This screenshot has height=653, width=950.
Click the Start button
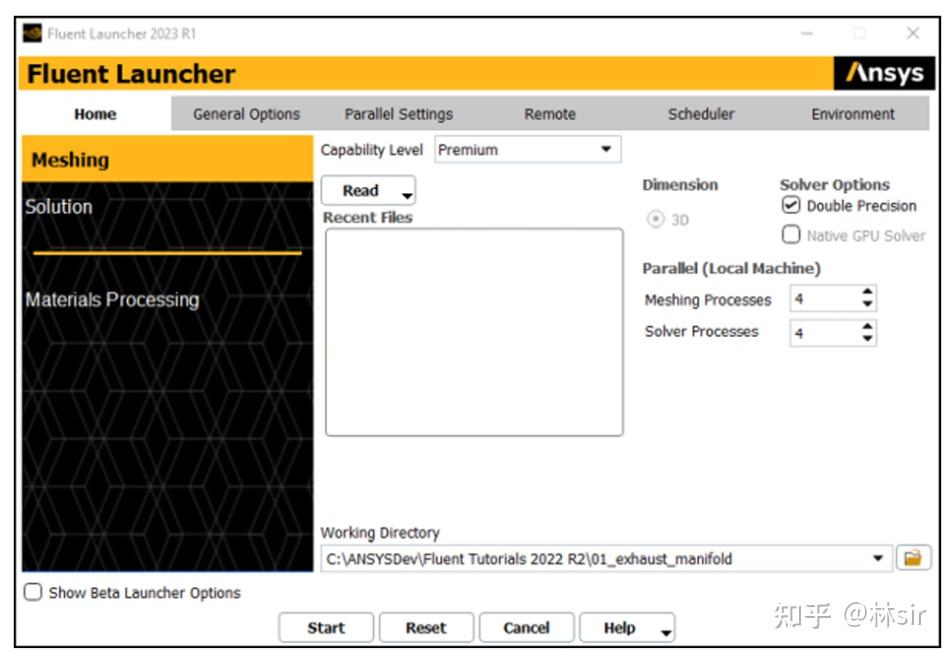[326, 628]
